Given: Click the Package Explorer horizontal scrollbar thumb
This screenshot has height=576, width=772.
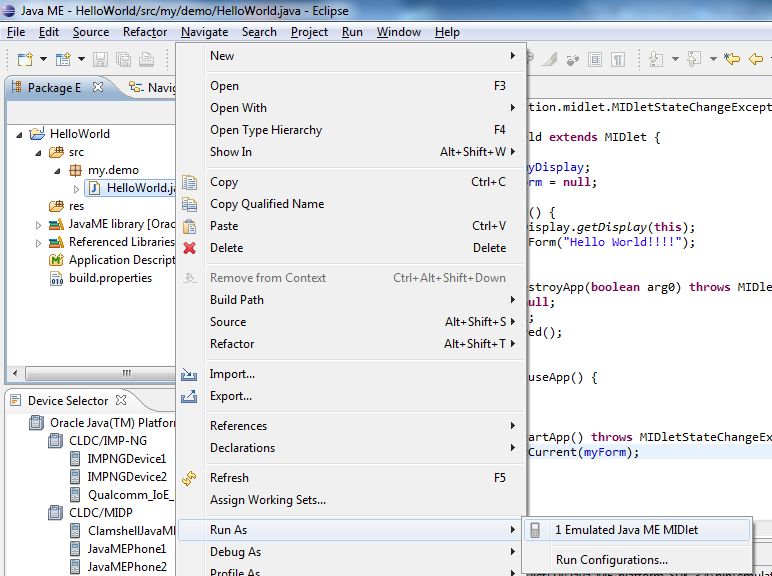Looking at the screenshot, I should coord(101,373).
